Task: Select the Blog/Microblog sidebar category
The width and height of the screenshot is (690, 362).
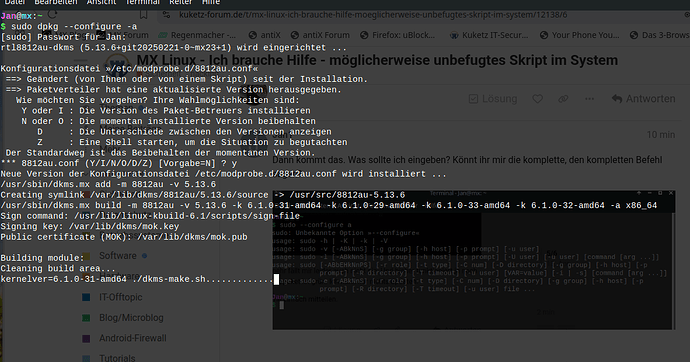Action: coord(131,318)
